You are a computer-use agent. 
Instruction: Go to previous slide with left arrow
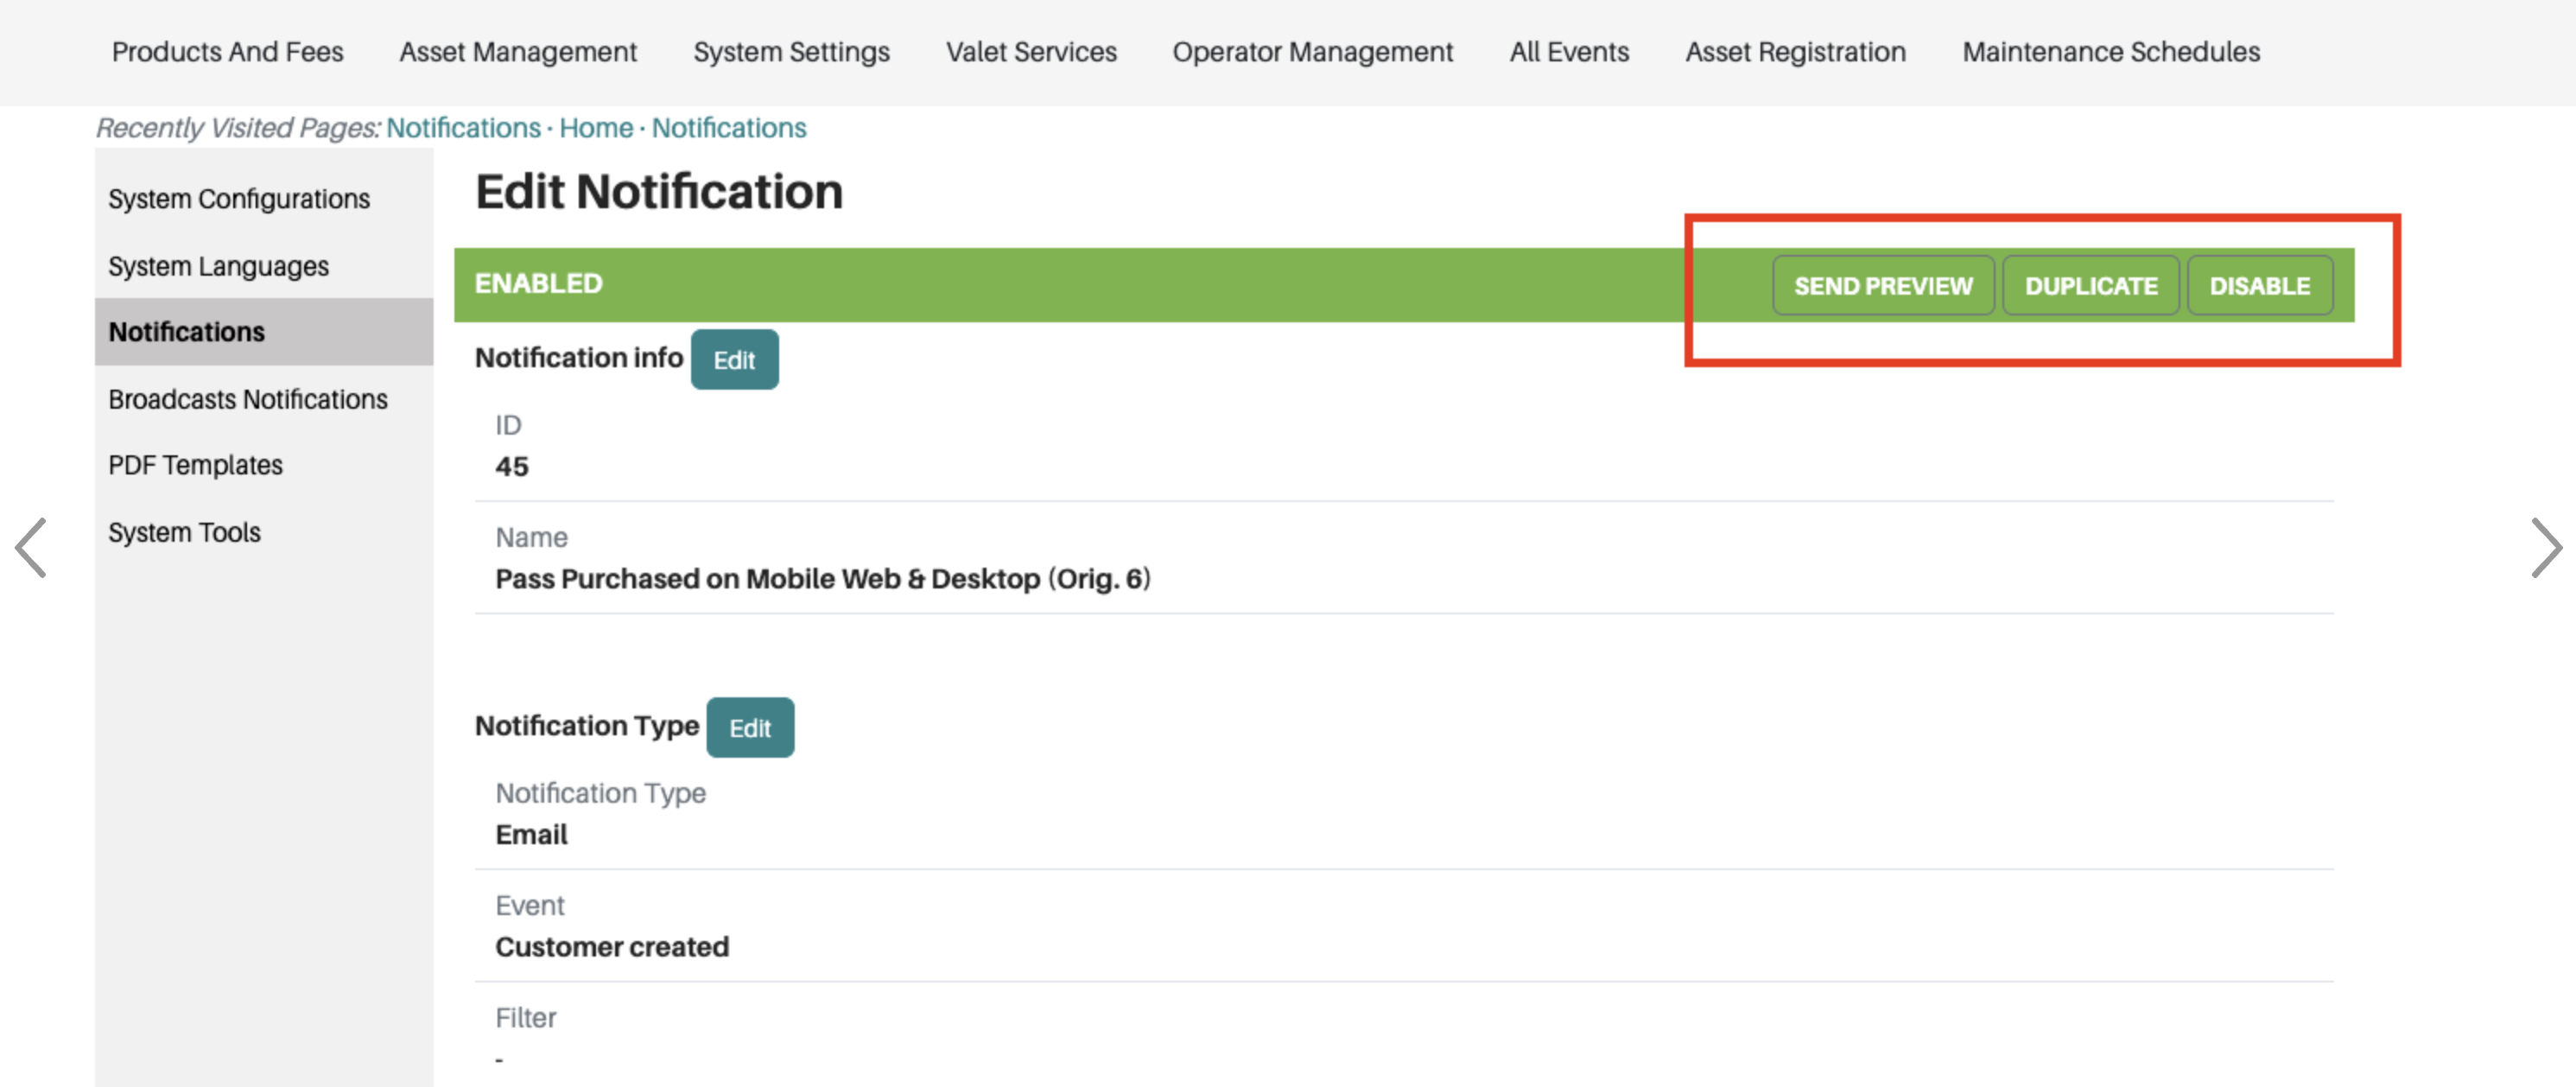point(31,547)
